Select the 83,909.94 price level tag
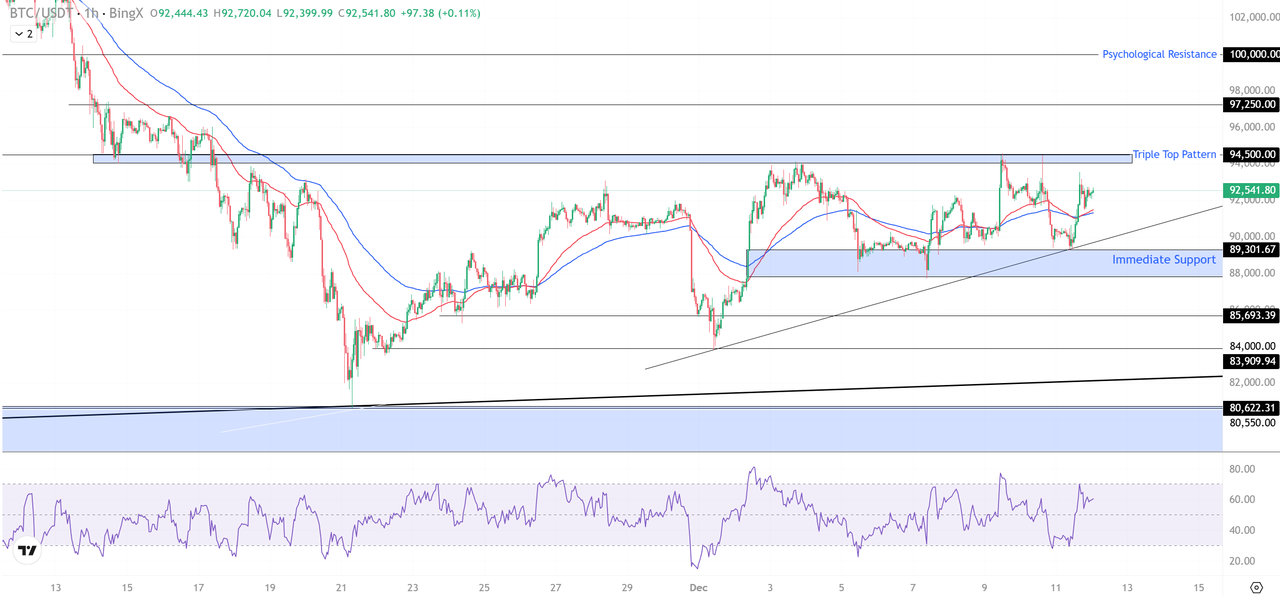Screen dimensions: 1280x596 coord(1252,361)
